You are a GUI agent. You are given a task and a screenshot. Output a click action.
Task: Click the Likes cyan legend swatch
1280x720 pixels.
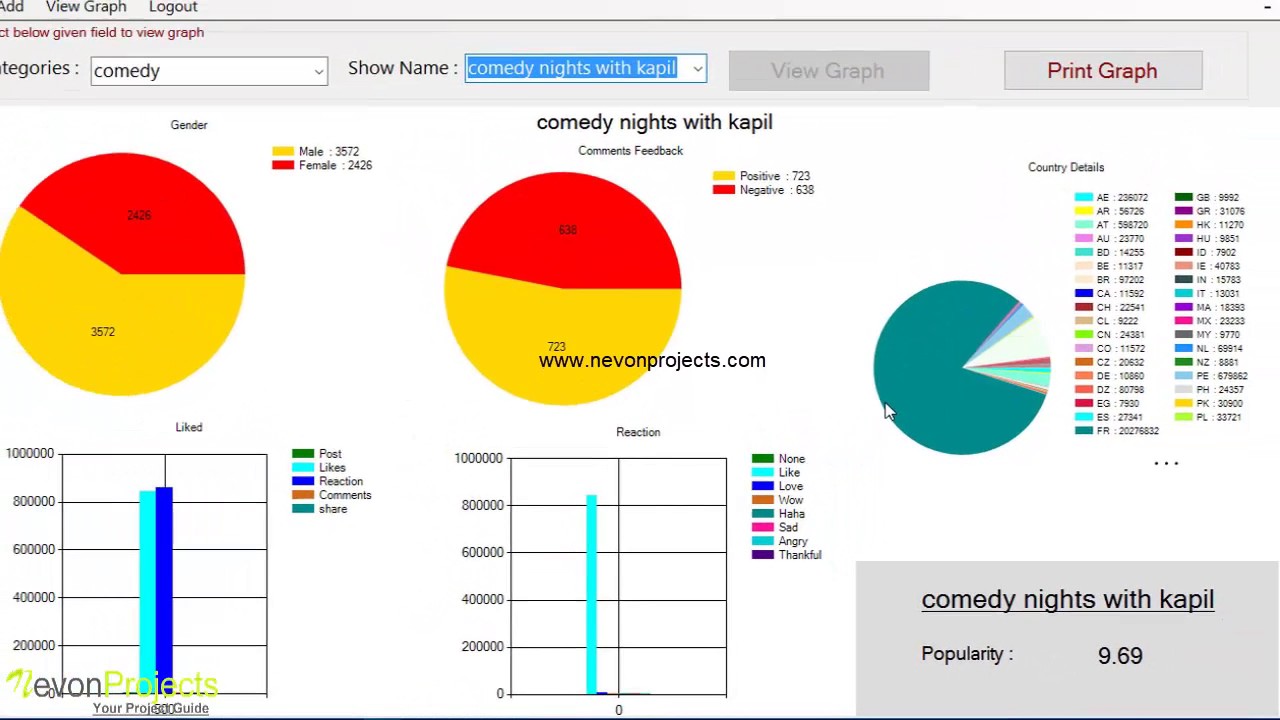click(303, 468)
